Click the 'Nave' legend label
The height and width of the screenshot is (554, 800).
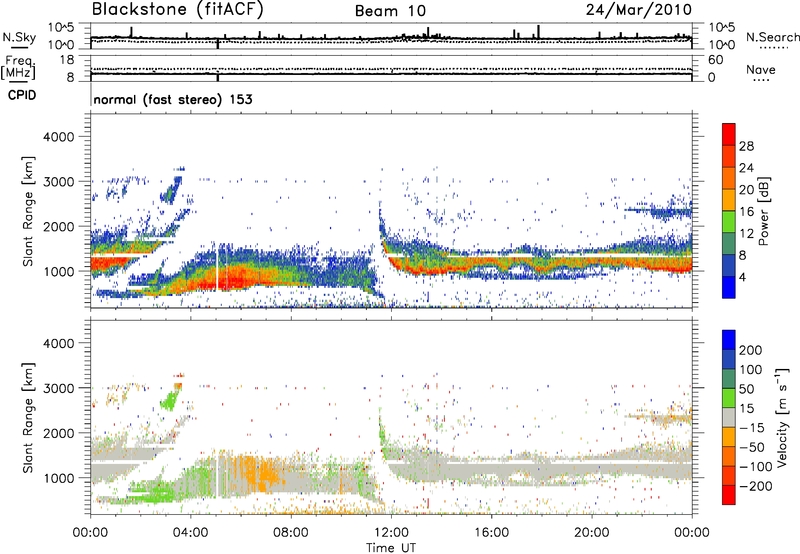coord(761,70)
